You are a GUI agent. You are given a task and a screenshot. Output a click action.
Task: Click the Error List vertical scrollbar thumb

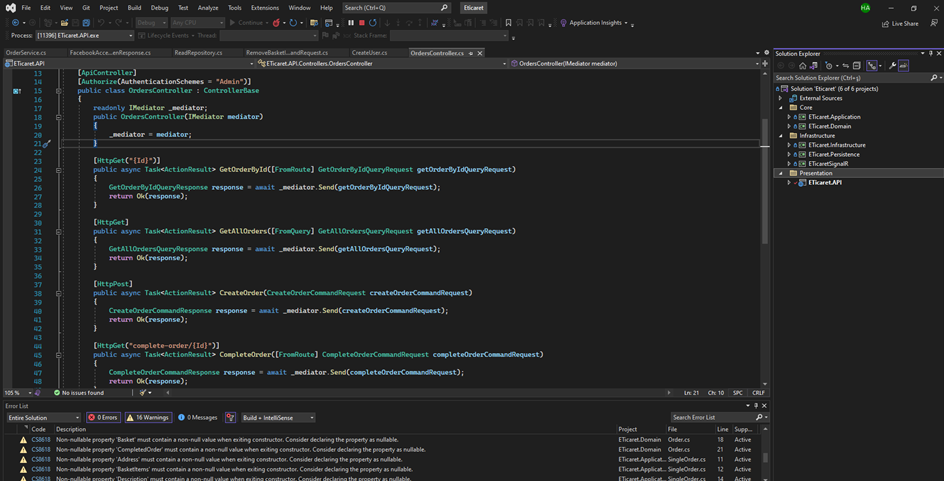point(766,458)
